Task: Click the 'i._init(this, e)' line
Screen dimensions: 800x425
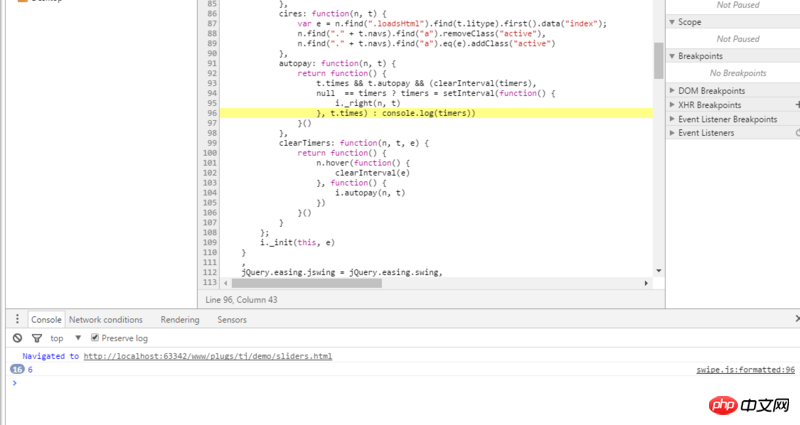Action: click(x=297, y=242)
